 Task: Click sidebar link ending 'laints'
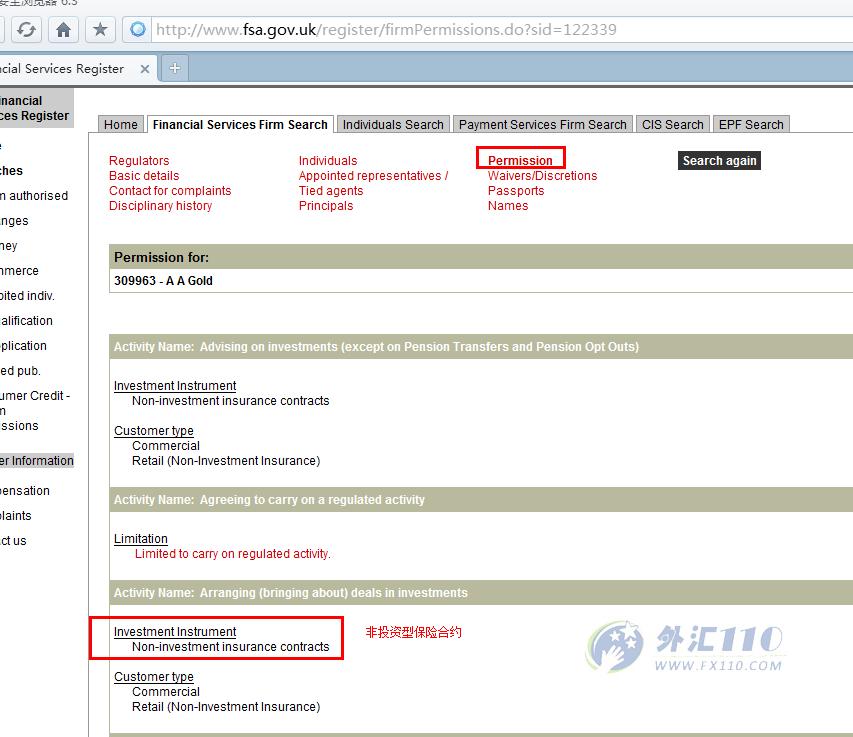(x=16, y=516)
